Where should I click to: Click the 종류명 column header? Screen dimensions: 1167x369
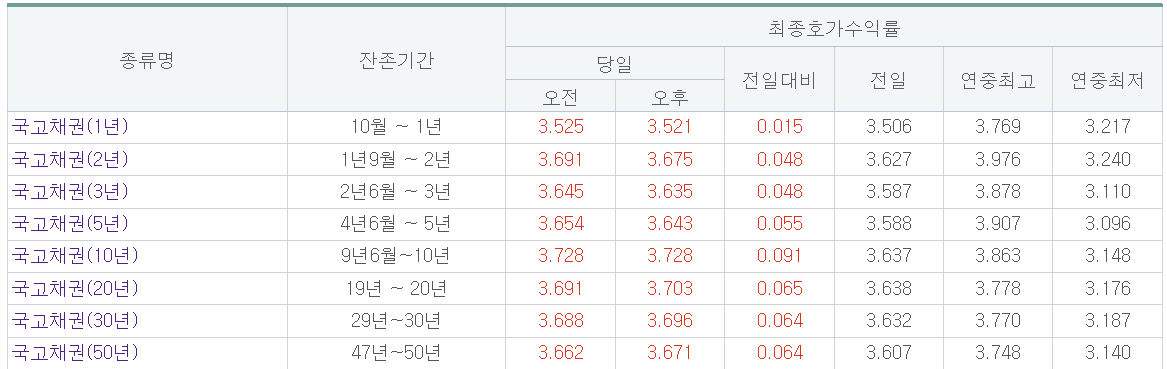tap(147, 60)
